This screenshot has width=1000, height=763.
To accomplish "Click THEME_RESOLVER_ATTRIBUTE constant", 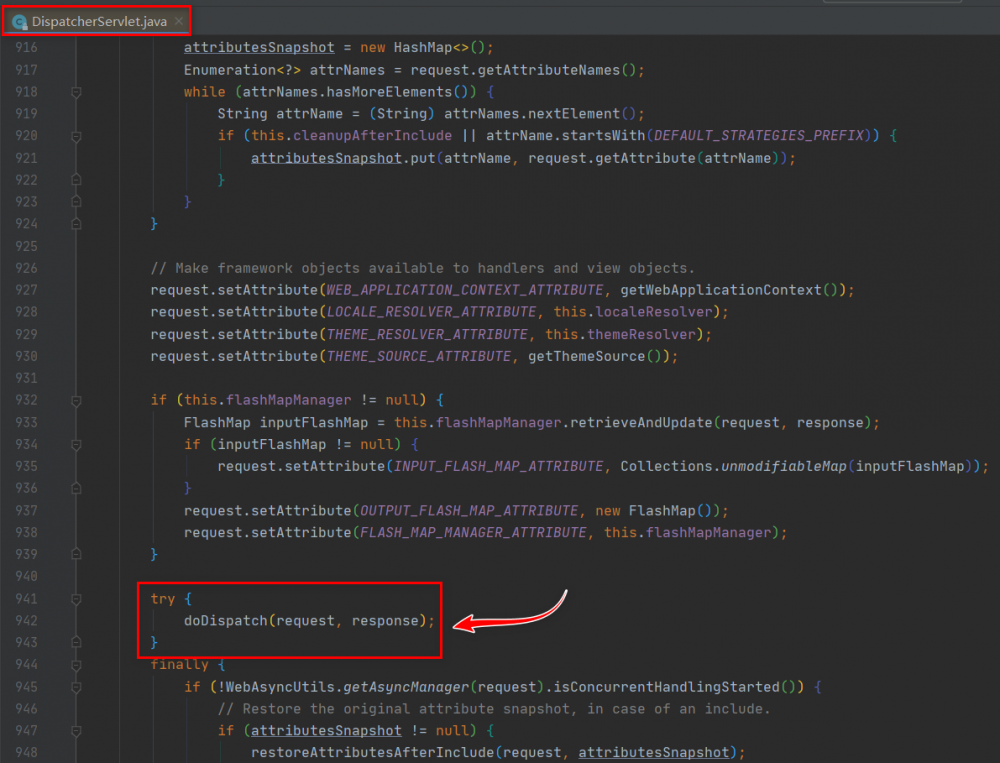I will tap(427, 334).
